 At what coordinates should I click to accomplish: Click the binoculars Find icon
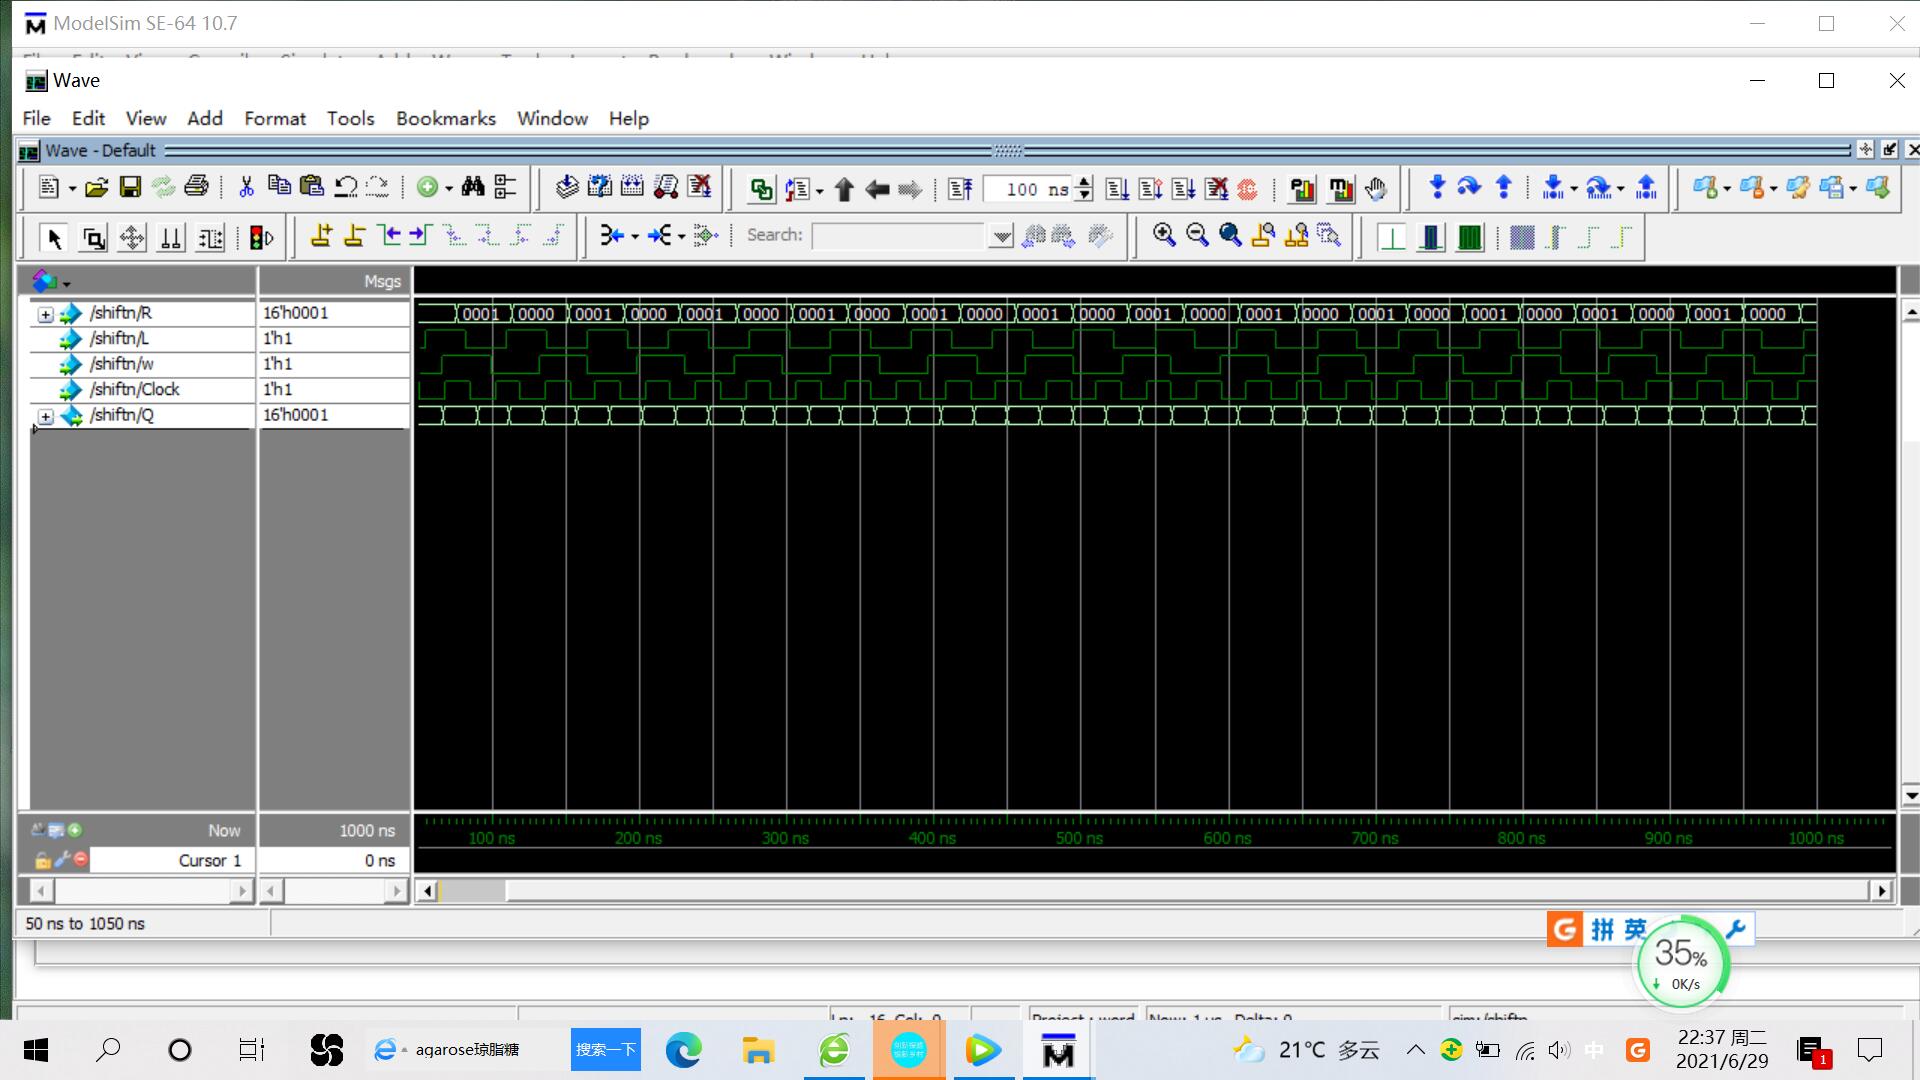473,187
